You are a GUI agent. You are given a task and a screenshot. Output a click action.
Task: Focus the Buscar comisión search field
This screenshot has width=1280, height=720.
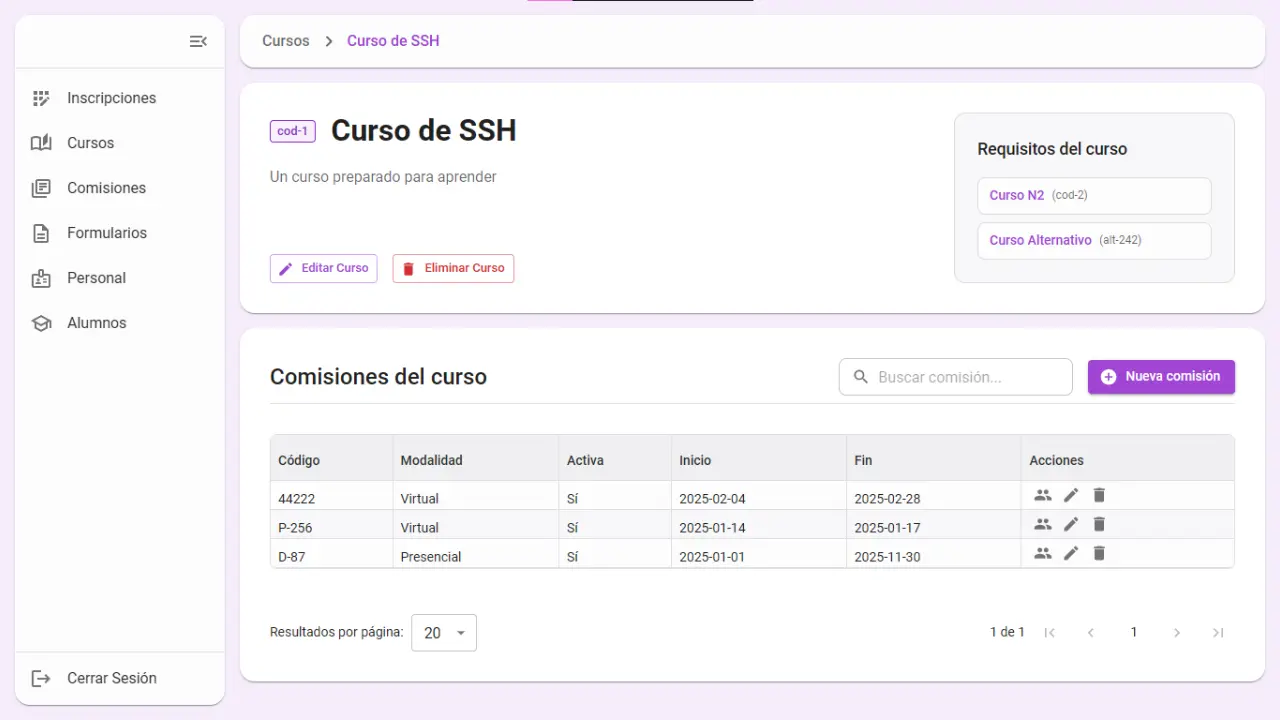click(x=955, y=377)
